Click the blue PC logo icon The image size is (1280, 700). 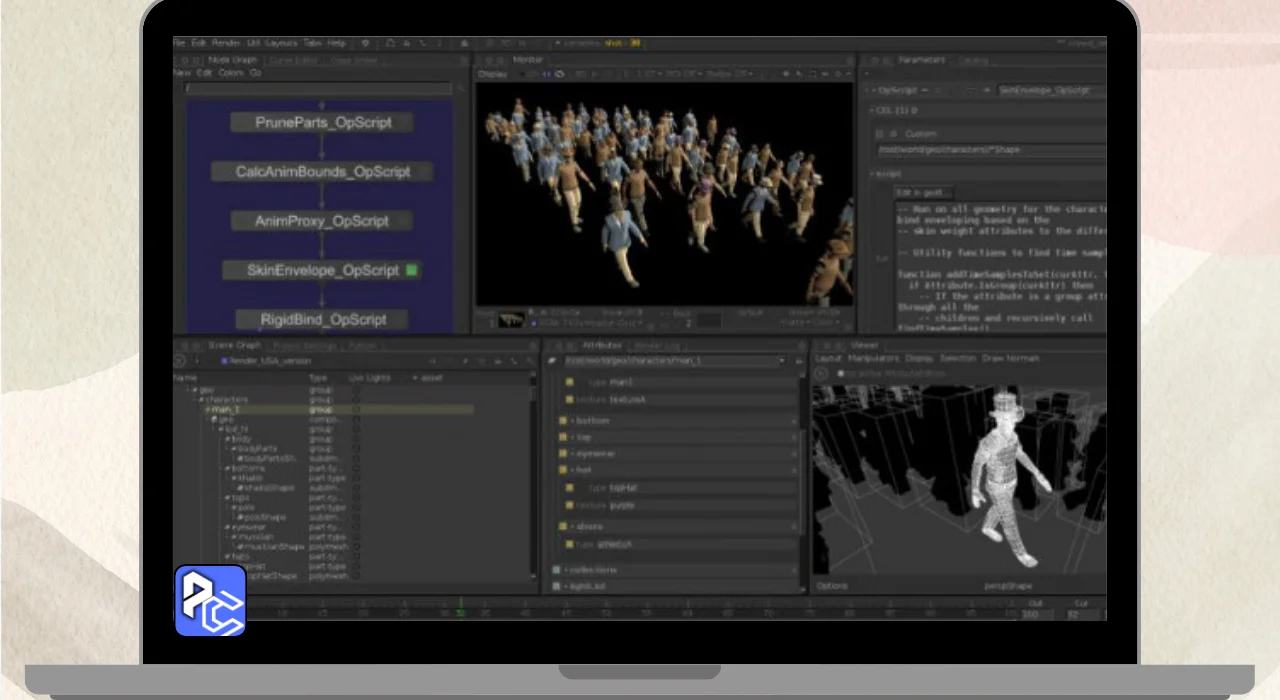(x=210, y=601)
